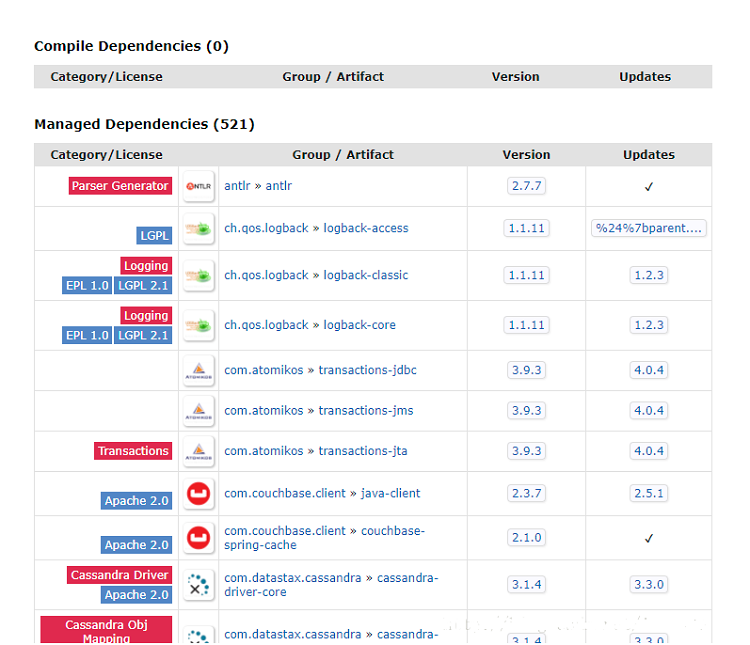
Task: Click LGPL 2.1 tag in logback-classic row
Action: pos(143,286)
